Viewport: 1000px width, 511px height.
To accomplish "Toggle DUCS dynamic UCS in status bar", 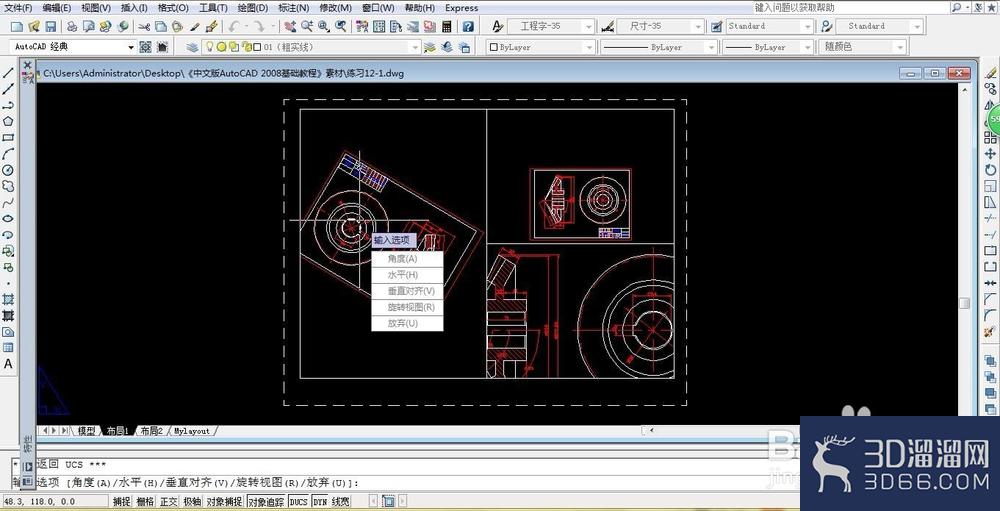I will coord(298,502).
